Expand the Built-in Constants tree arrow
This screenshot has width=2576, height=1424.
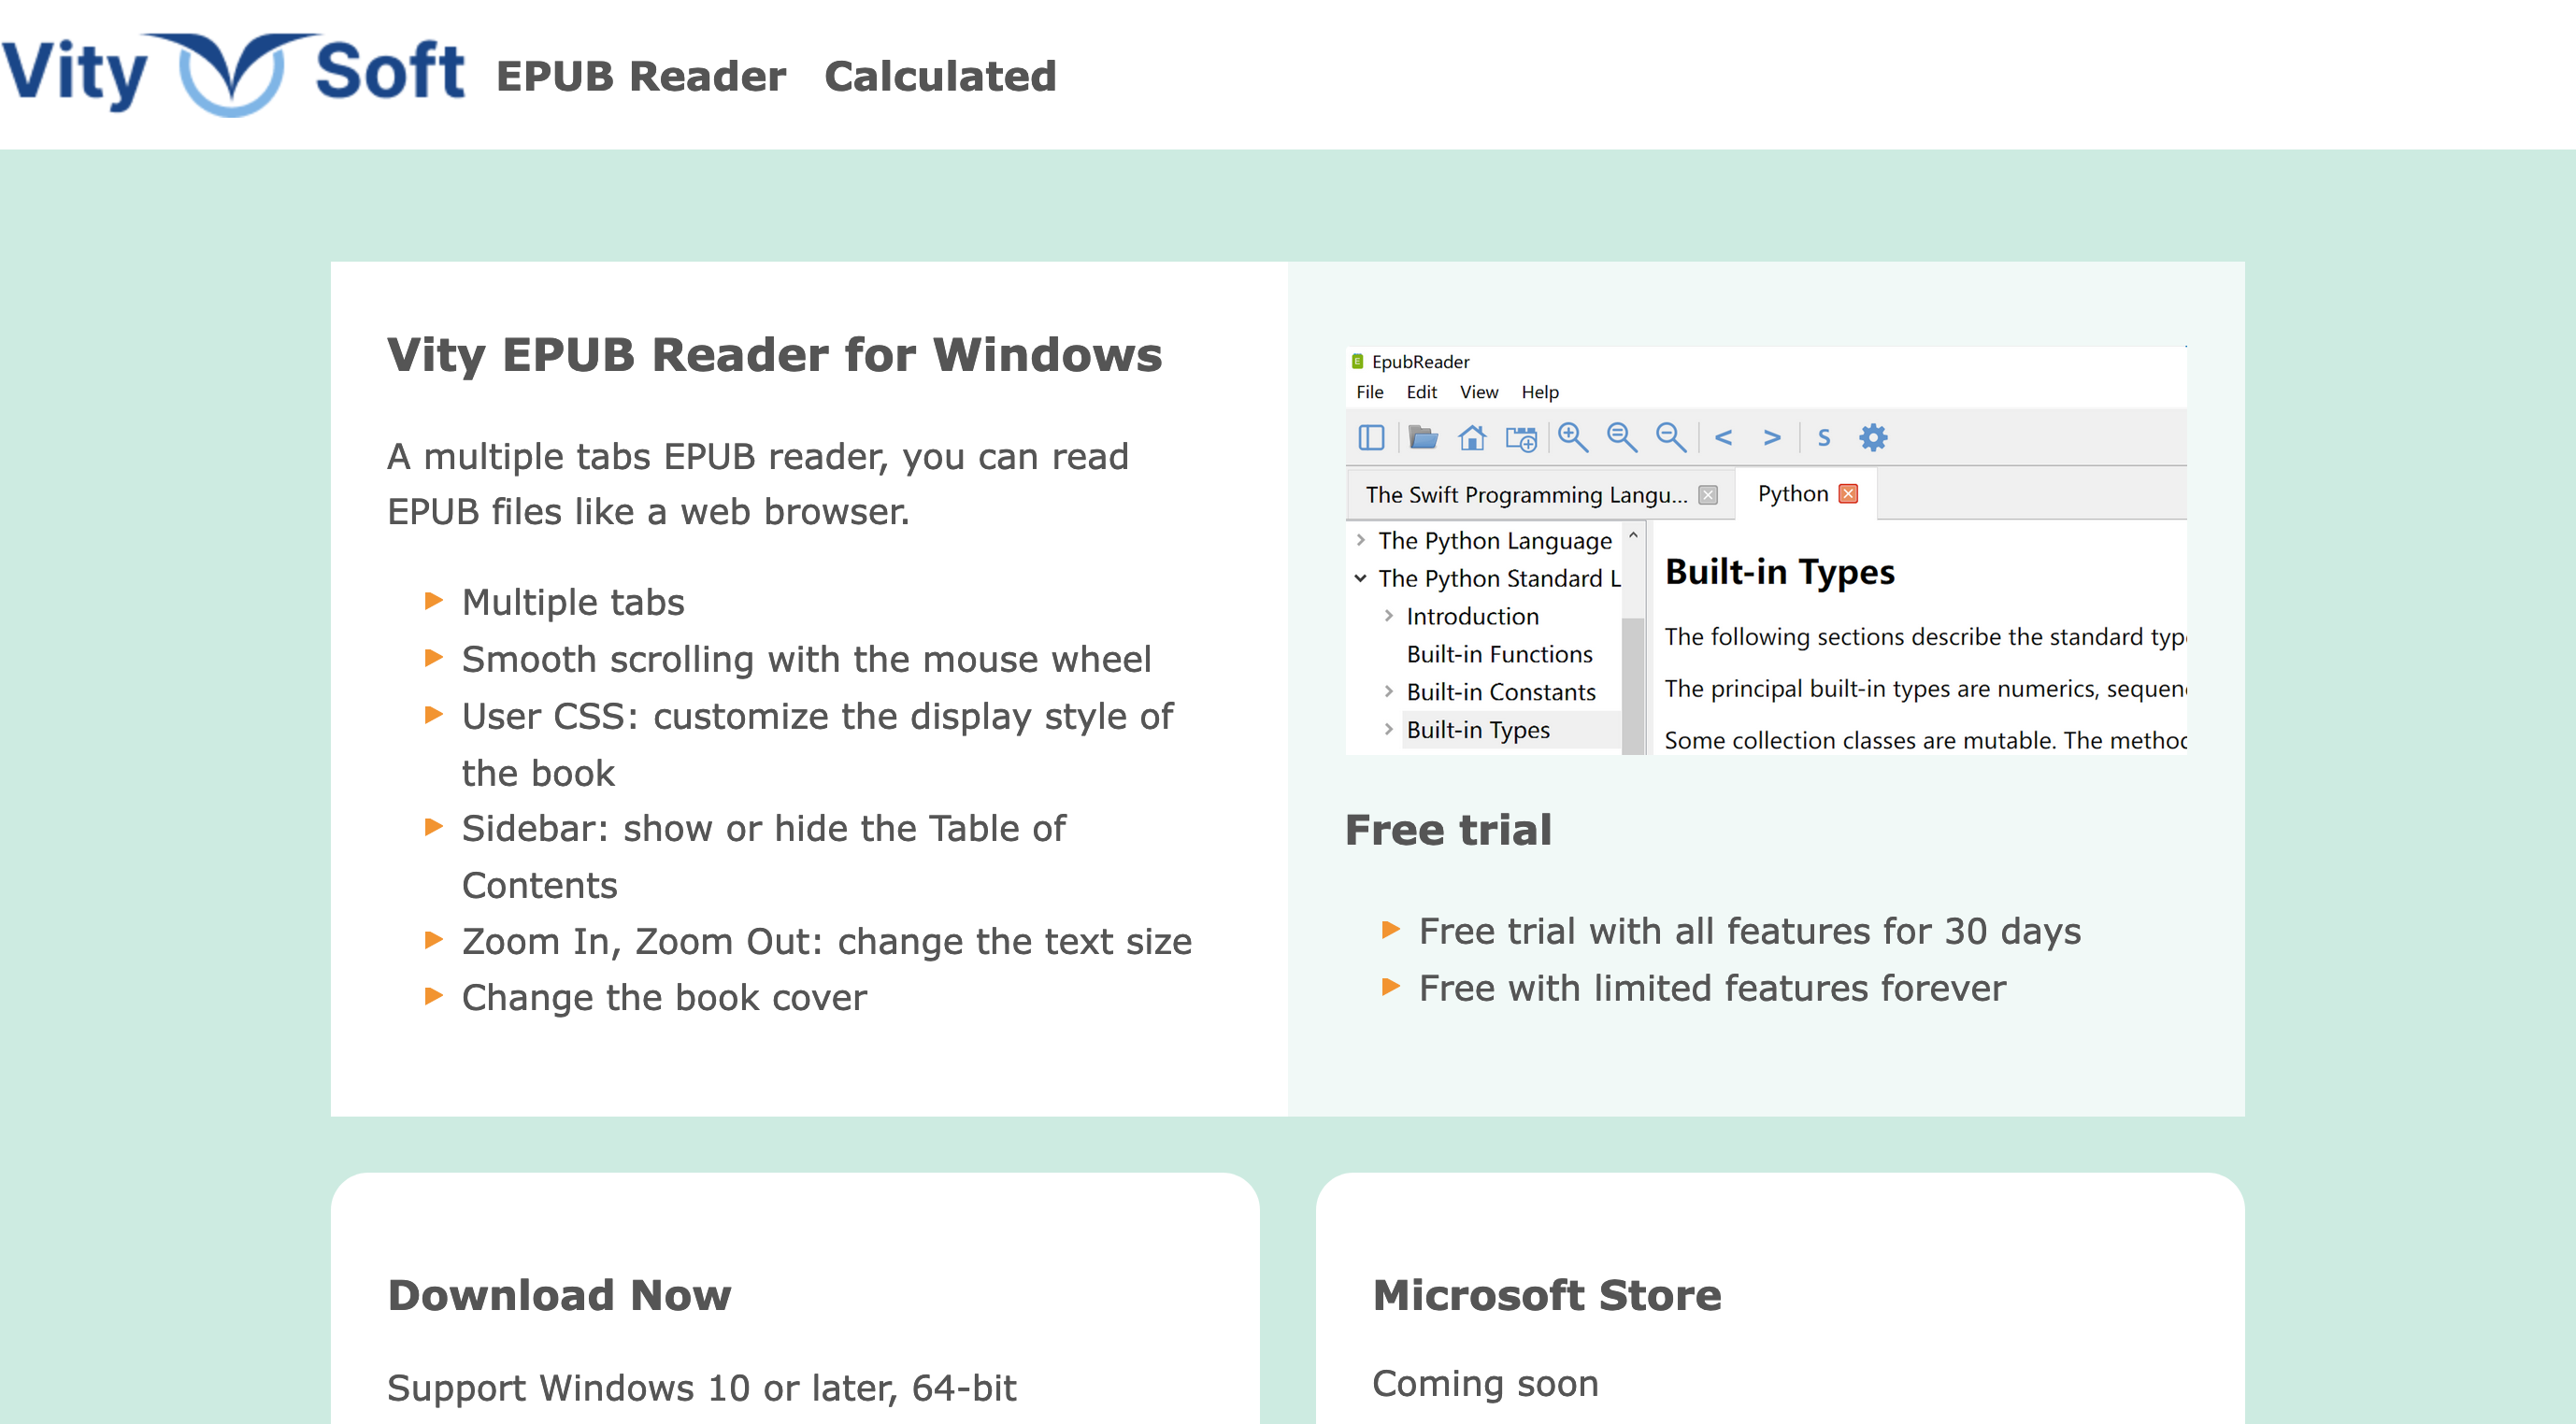coord(1389,692)
